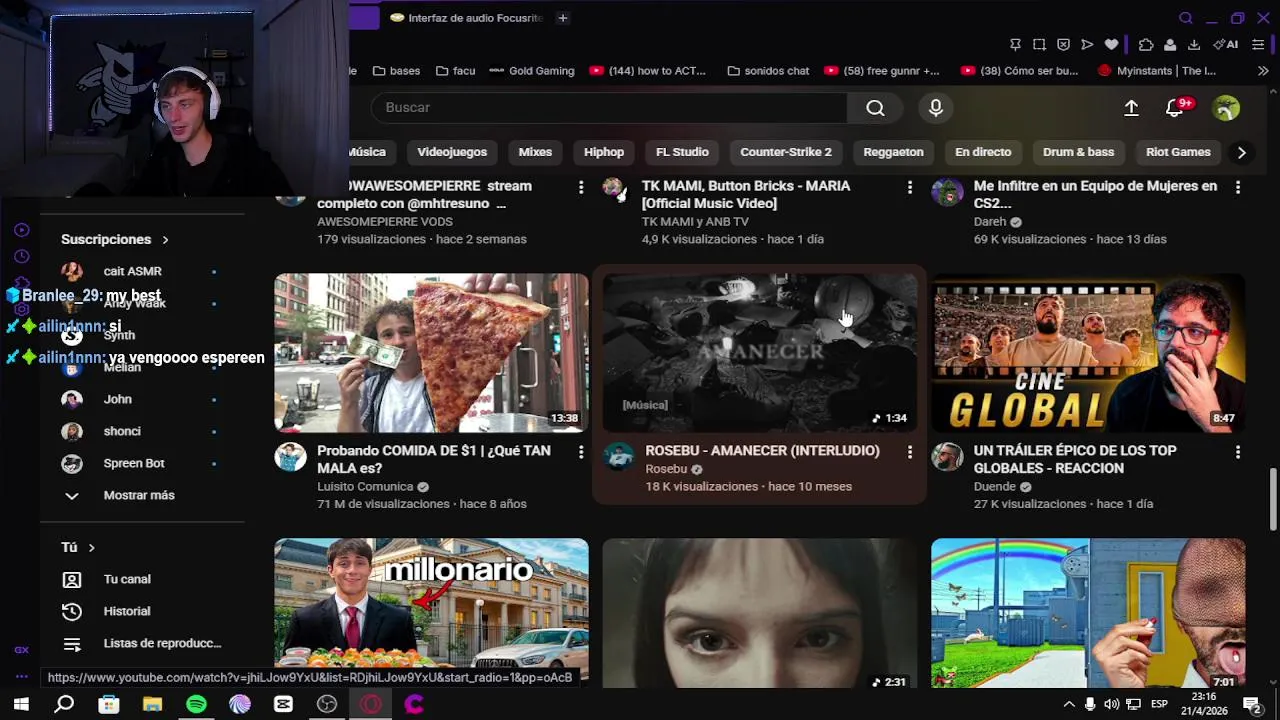The height and width of the screenshot is (720, 1280).
Task: Click the Opera GX taskbar icon
Action: click(x=371, y=704)
